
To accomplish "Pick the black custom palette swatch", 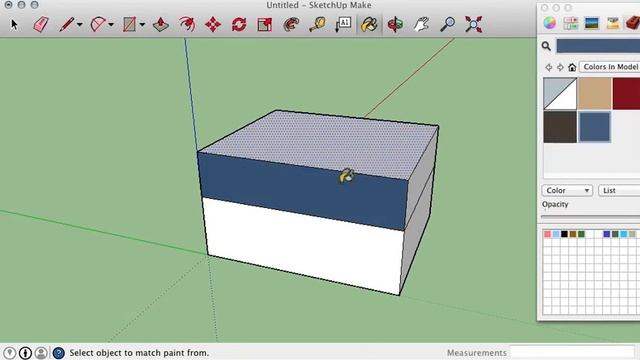I will [564, 234].
